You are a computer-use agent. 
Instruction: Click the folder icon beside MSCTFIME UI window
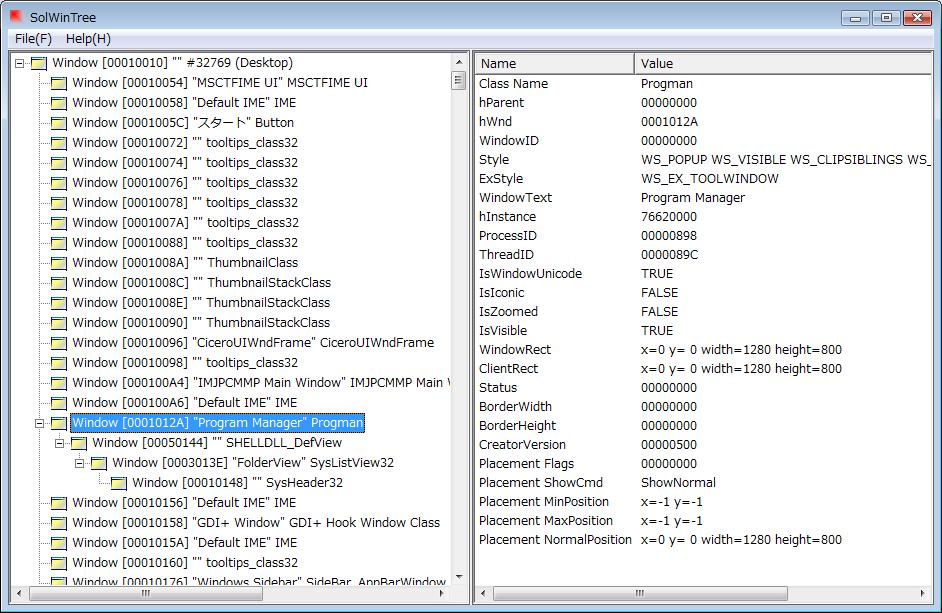(x=59, y=83)
